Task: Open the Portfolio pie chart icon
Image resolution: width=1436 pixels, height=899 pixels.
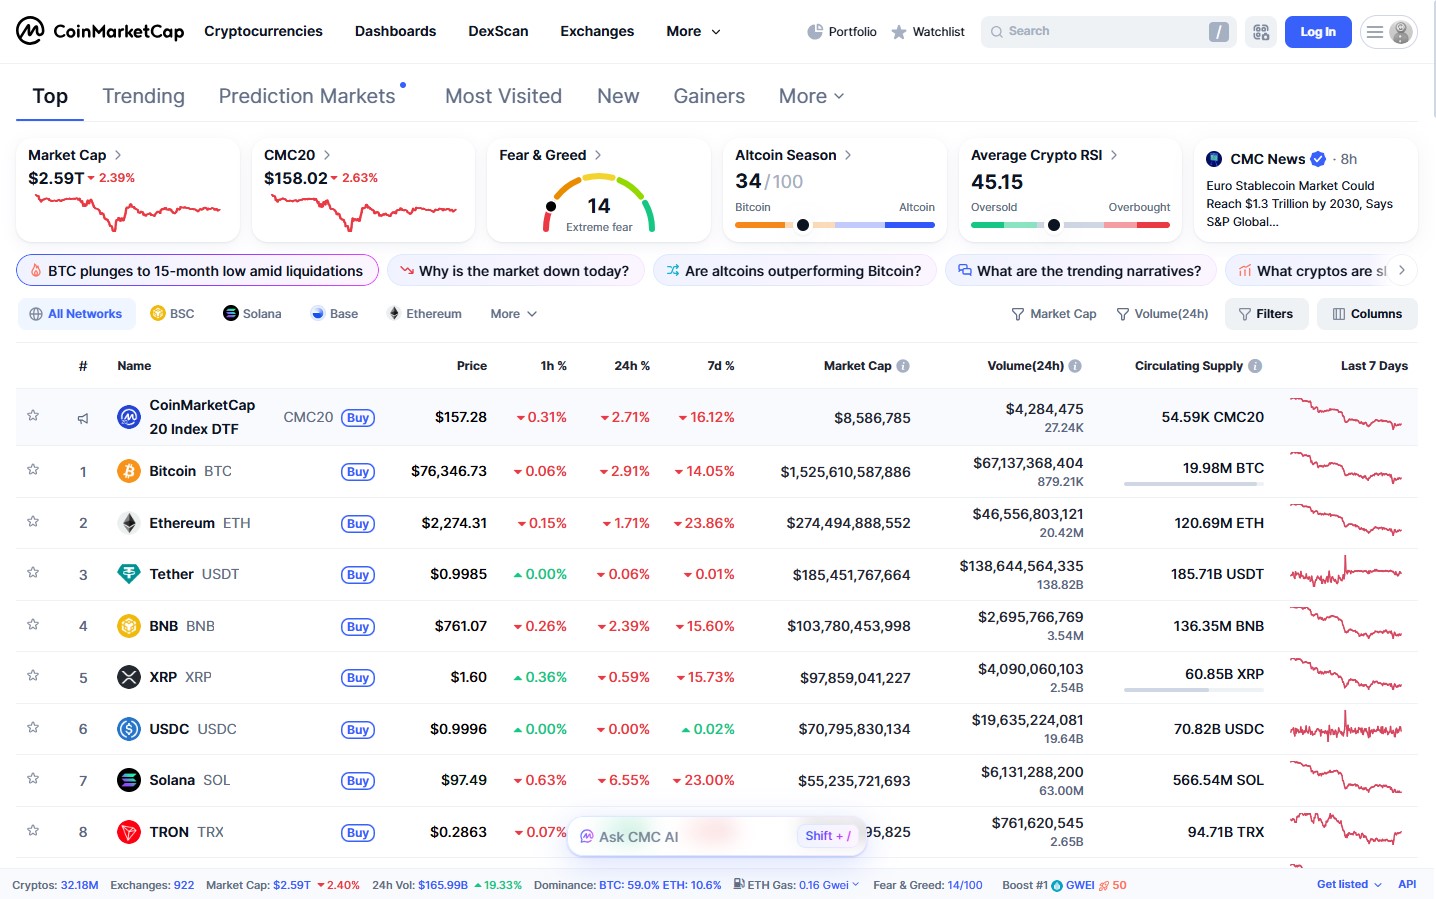Action: (x=815, y=32)
